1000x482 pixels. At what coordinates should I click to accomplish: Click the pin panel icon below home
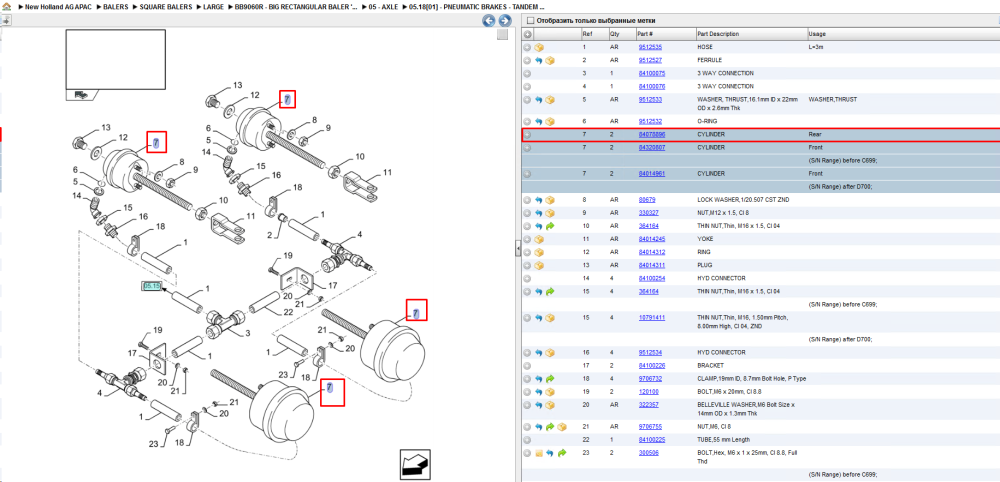coord(6,20)
